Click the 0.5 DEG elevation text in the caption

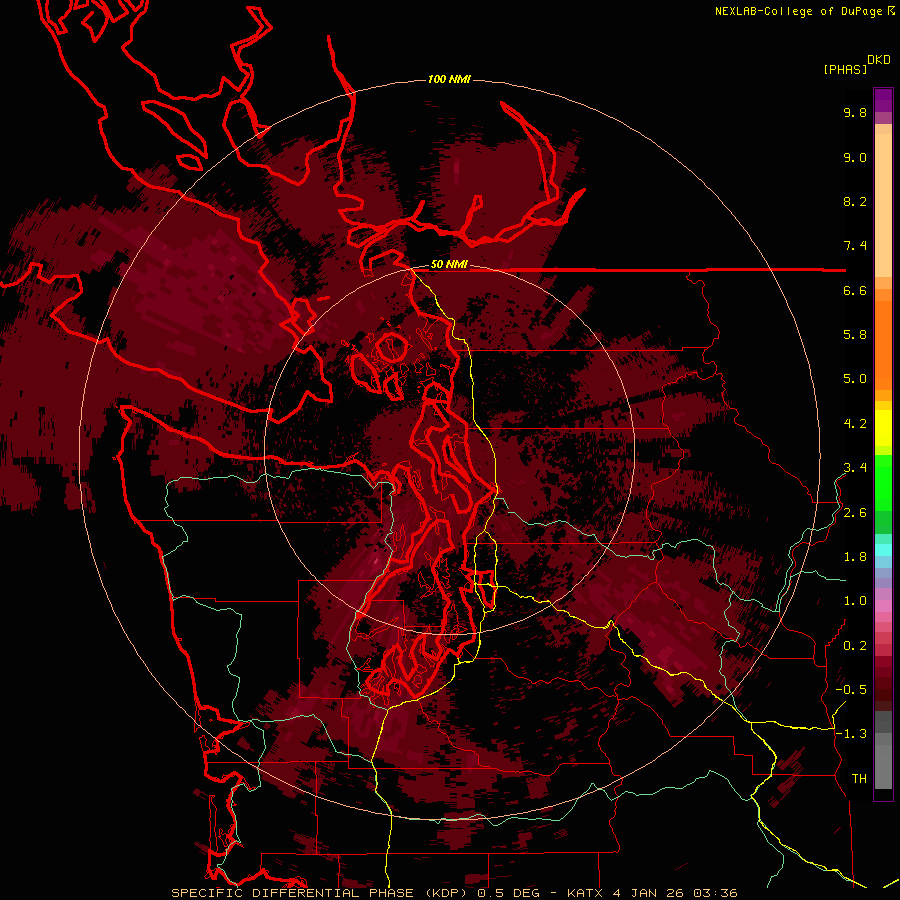click(510, 893)
